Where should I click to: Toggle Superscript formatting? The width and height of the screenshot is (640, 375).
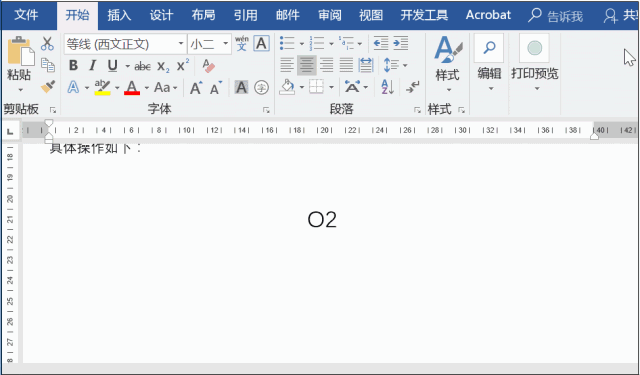tap(182, 65)
